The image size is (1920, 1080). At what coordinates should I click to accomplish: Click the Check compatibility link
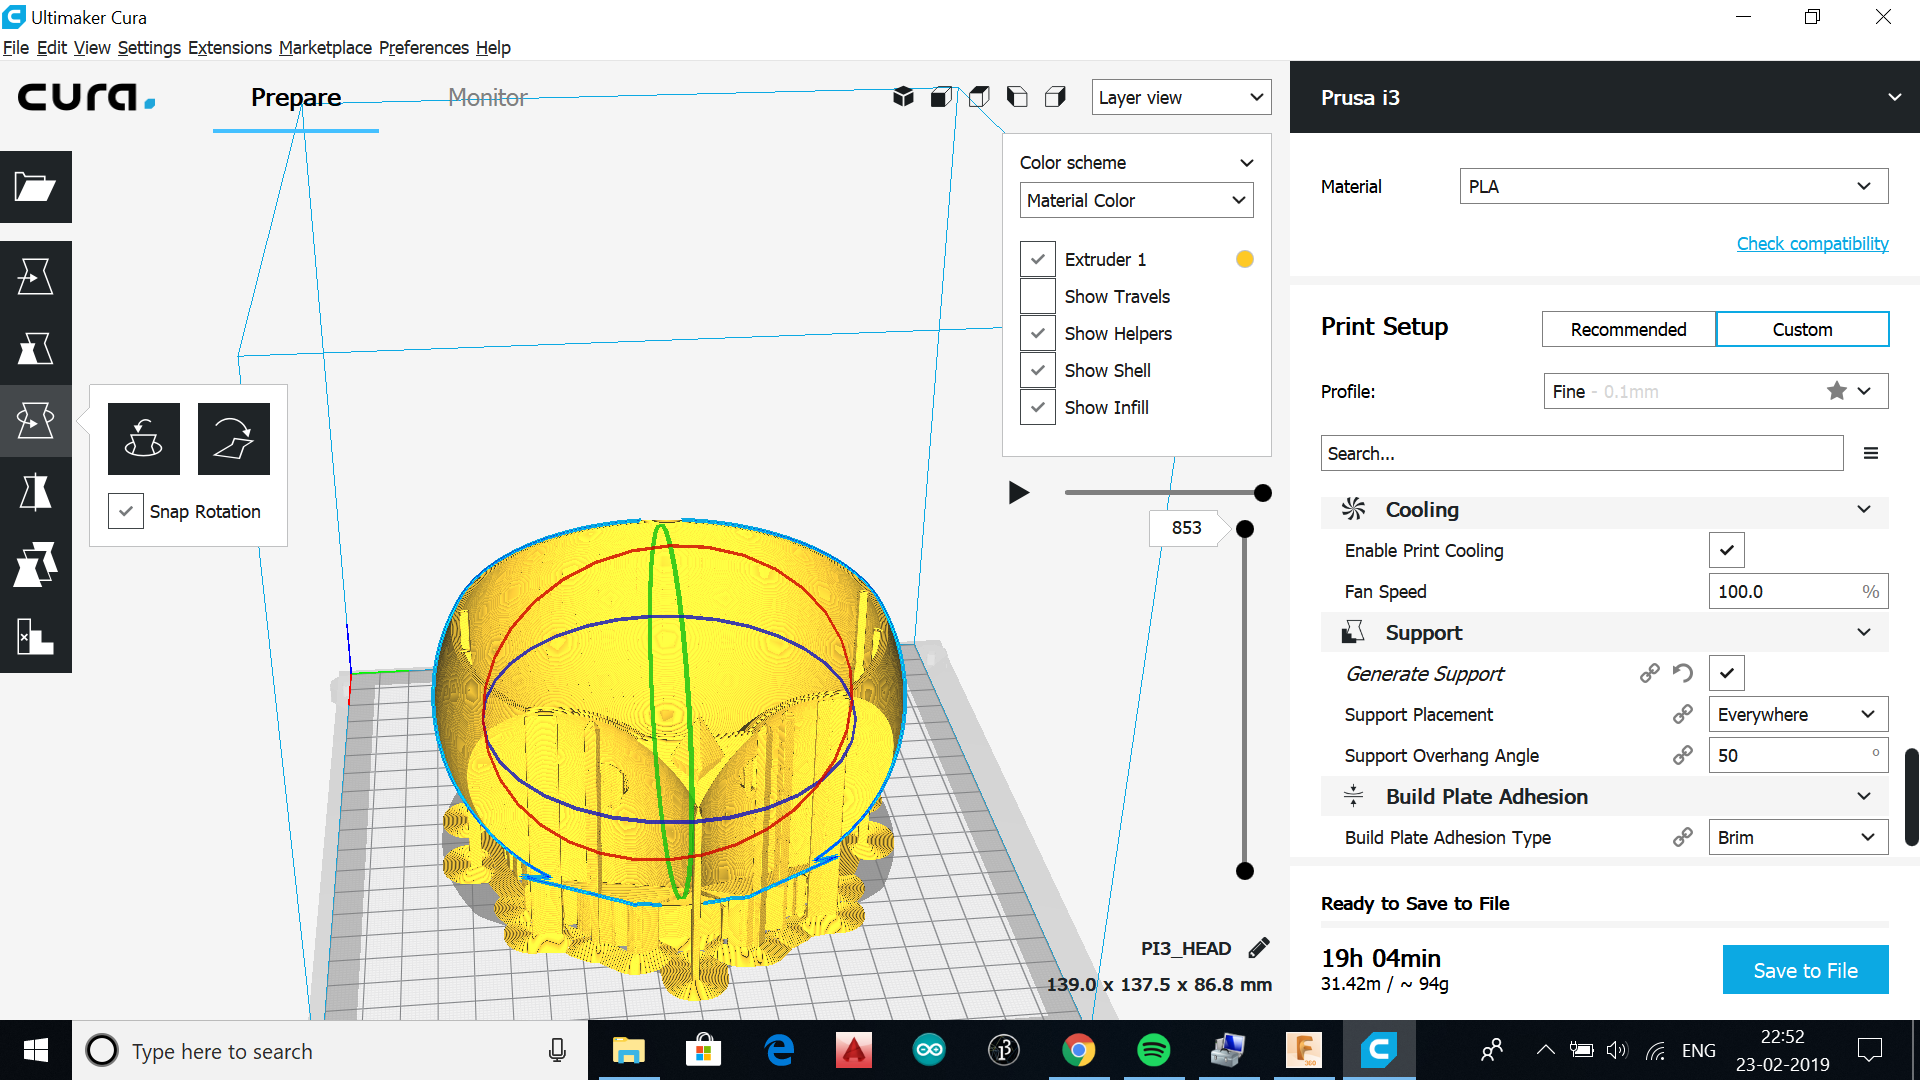click(x=1812, y=243)
